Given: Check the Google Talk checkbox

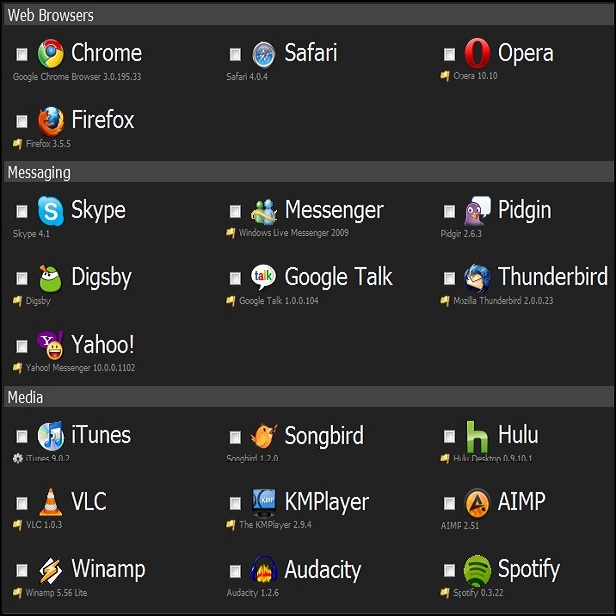Looking at the screenshot, I should (235, 279).
